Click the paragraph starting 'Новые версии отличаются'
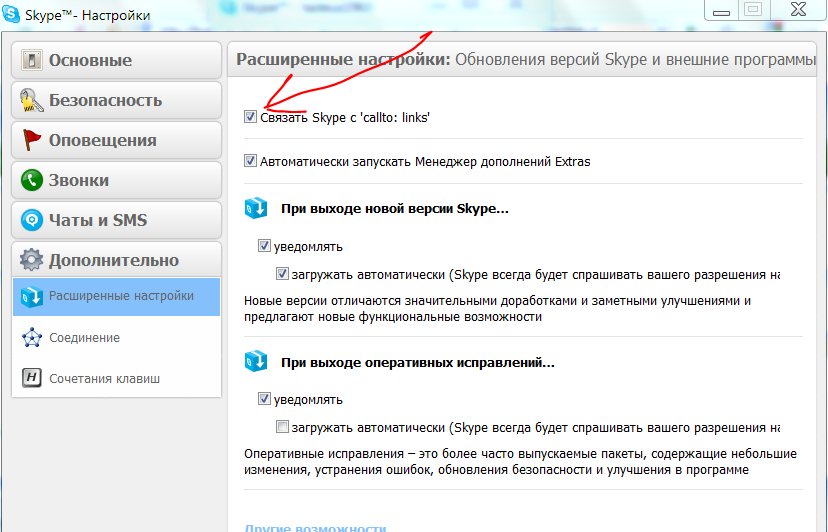 coord(497,309)
